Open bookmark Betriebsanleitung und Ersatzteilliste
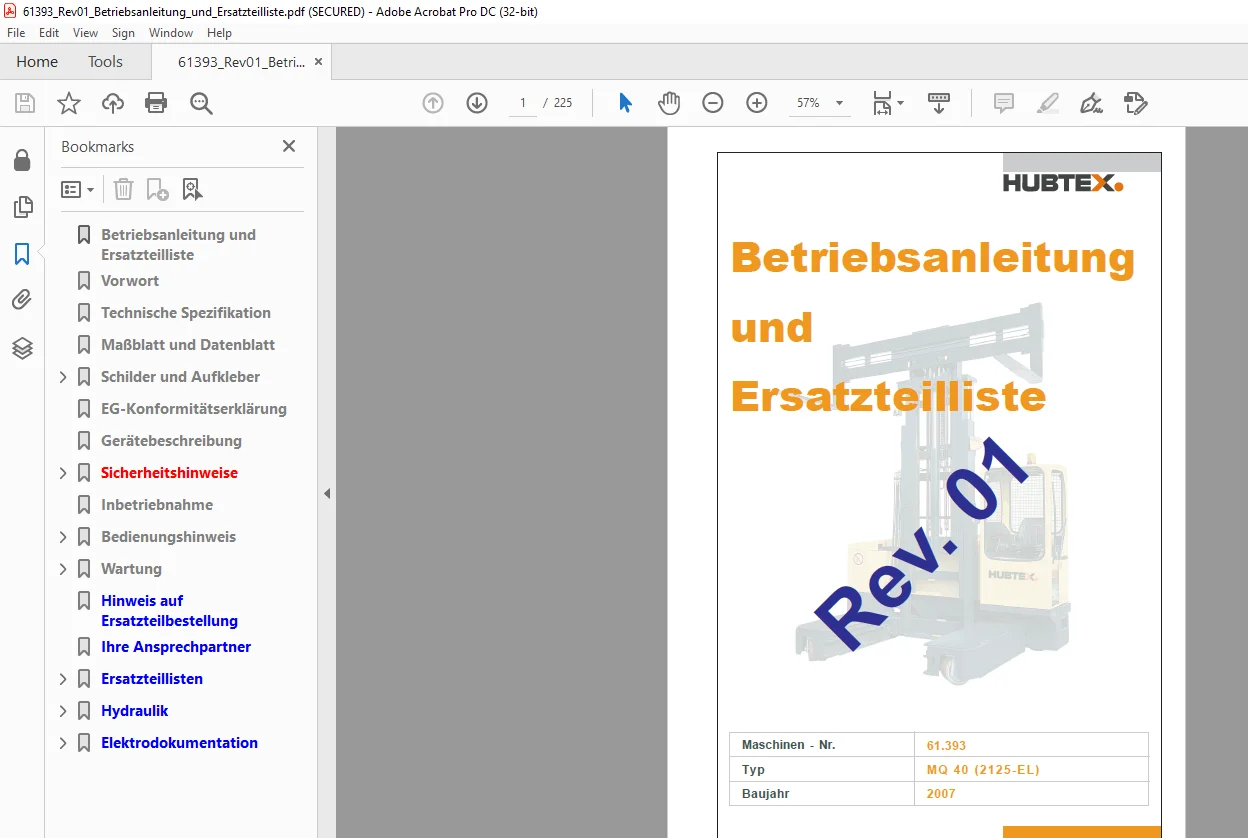Screen dimensions: 1248x838 [x=178, y=245]
